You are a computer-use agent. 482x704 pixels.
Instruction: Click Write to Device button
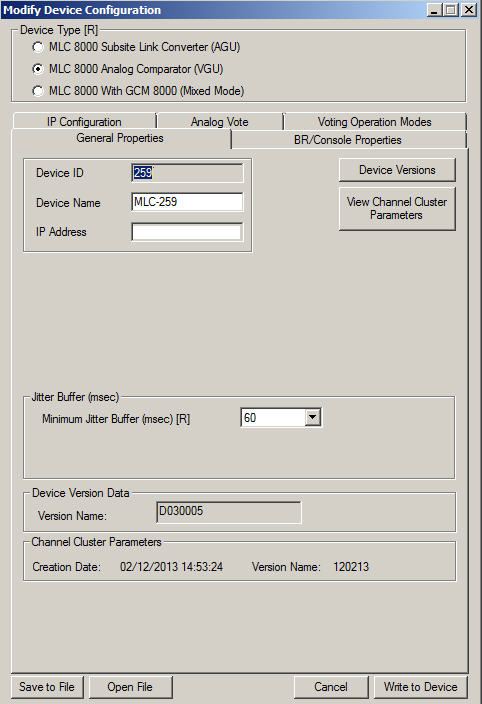click(x=421, y=687)
